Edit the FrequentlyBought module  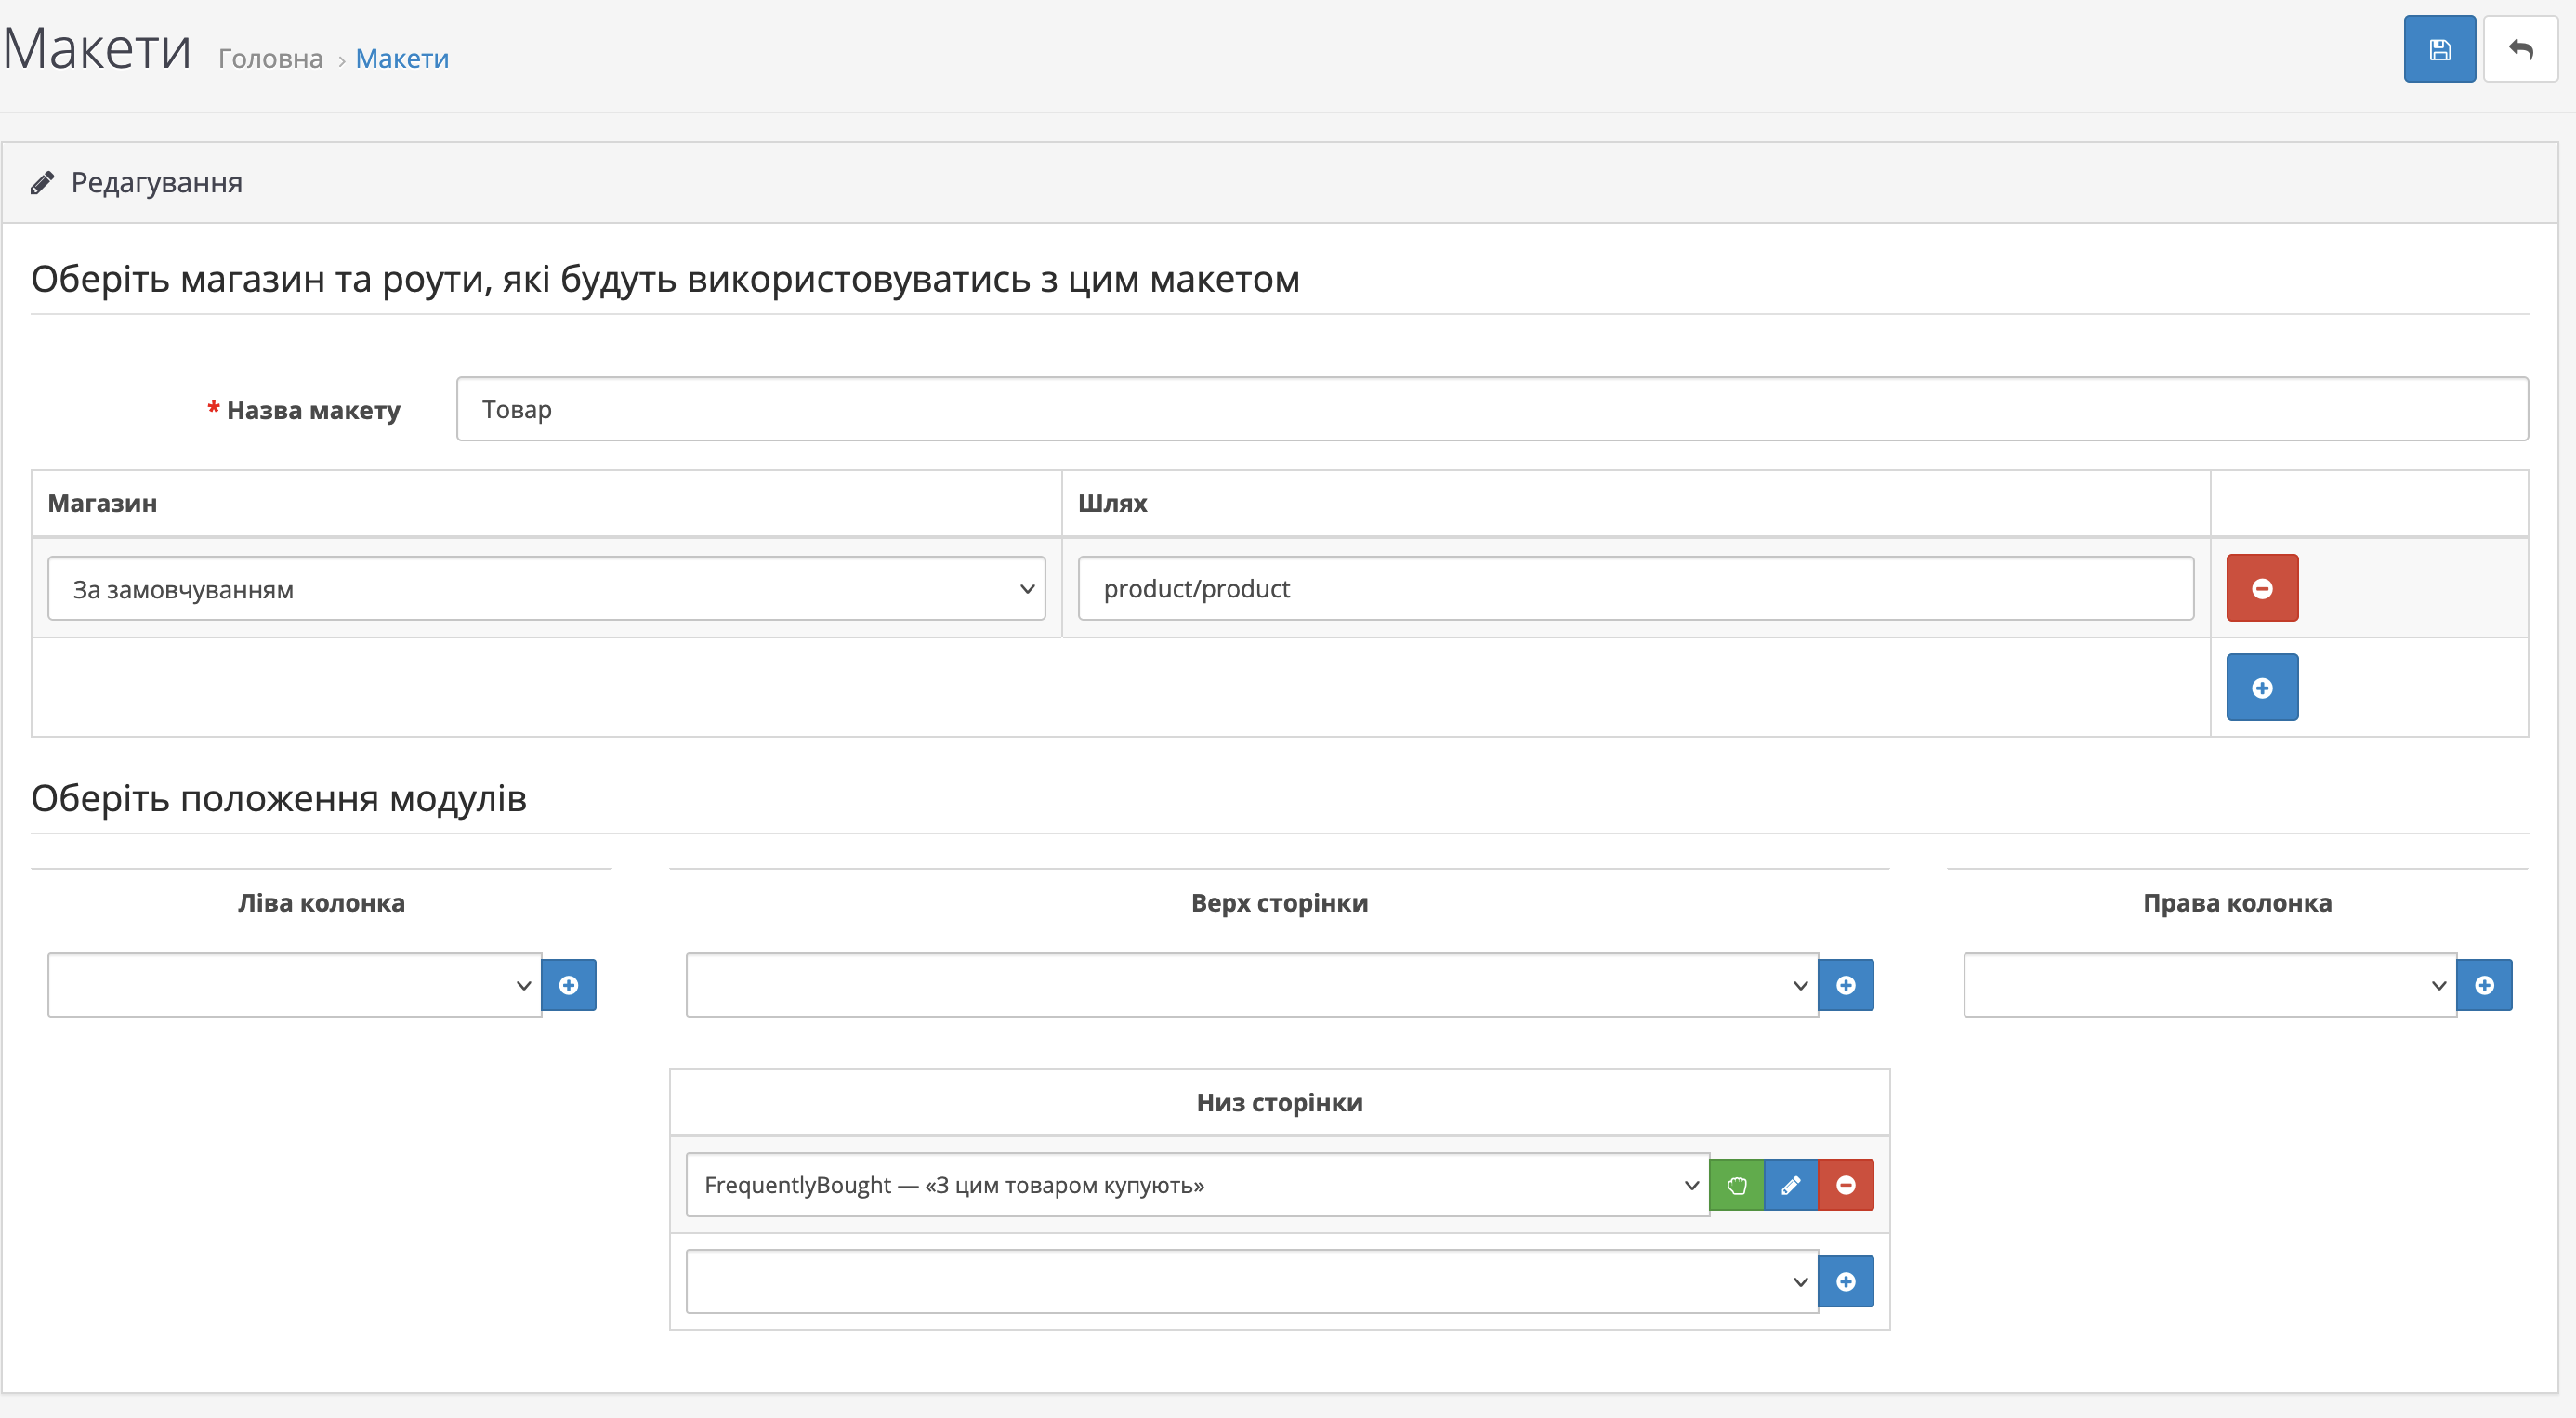point(1791,1186)
